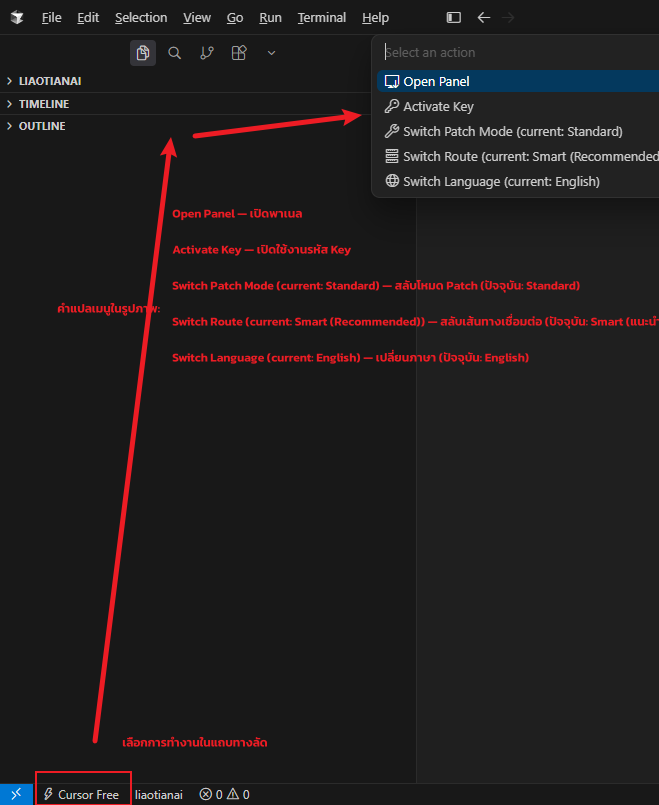Open the Source Control view icon
The width and height of the screenshot is (659, 805).
click(x=207, y=53)
